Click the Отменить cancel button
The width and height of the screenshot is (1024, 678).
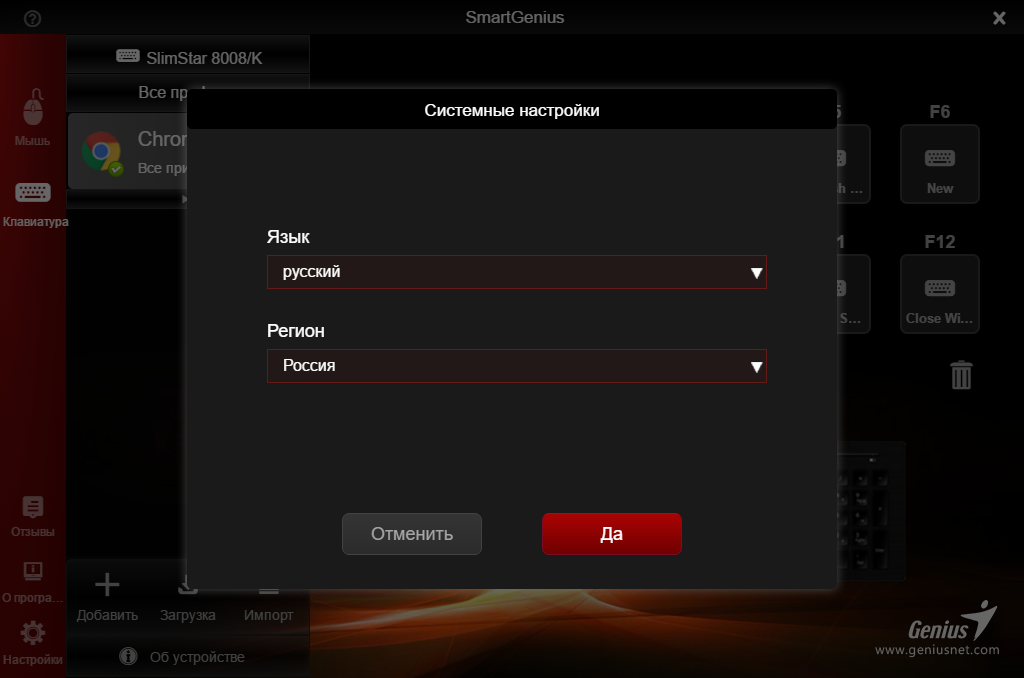click(x=411, y=534)
